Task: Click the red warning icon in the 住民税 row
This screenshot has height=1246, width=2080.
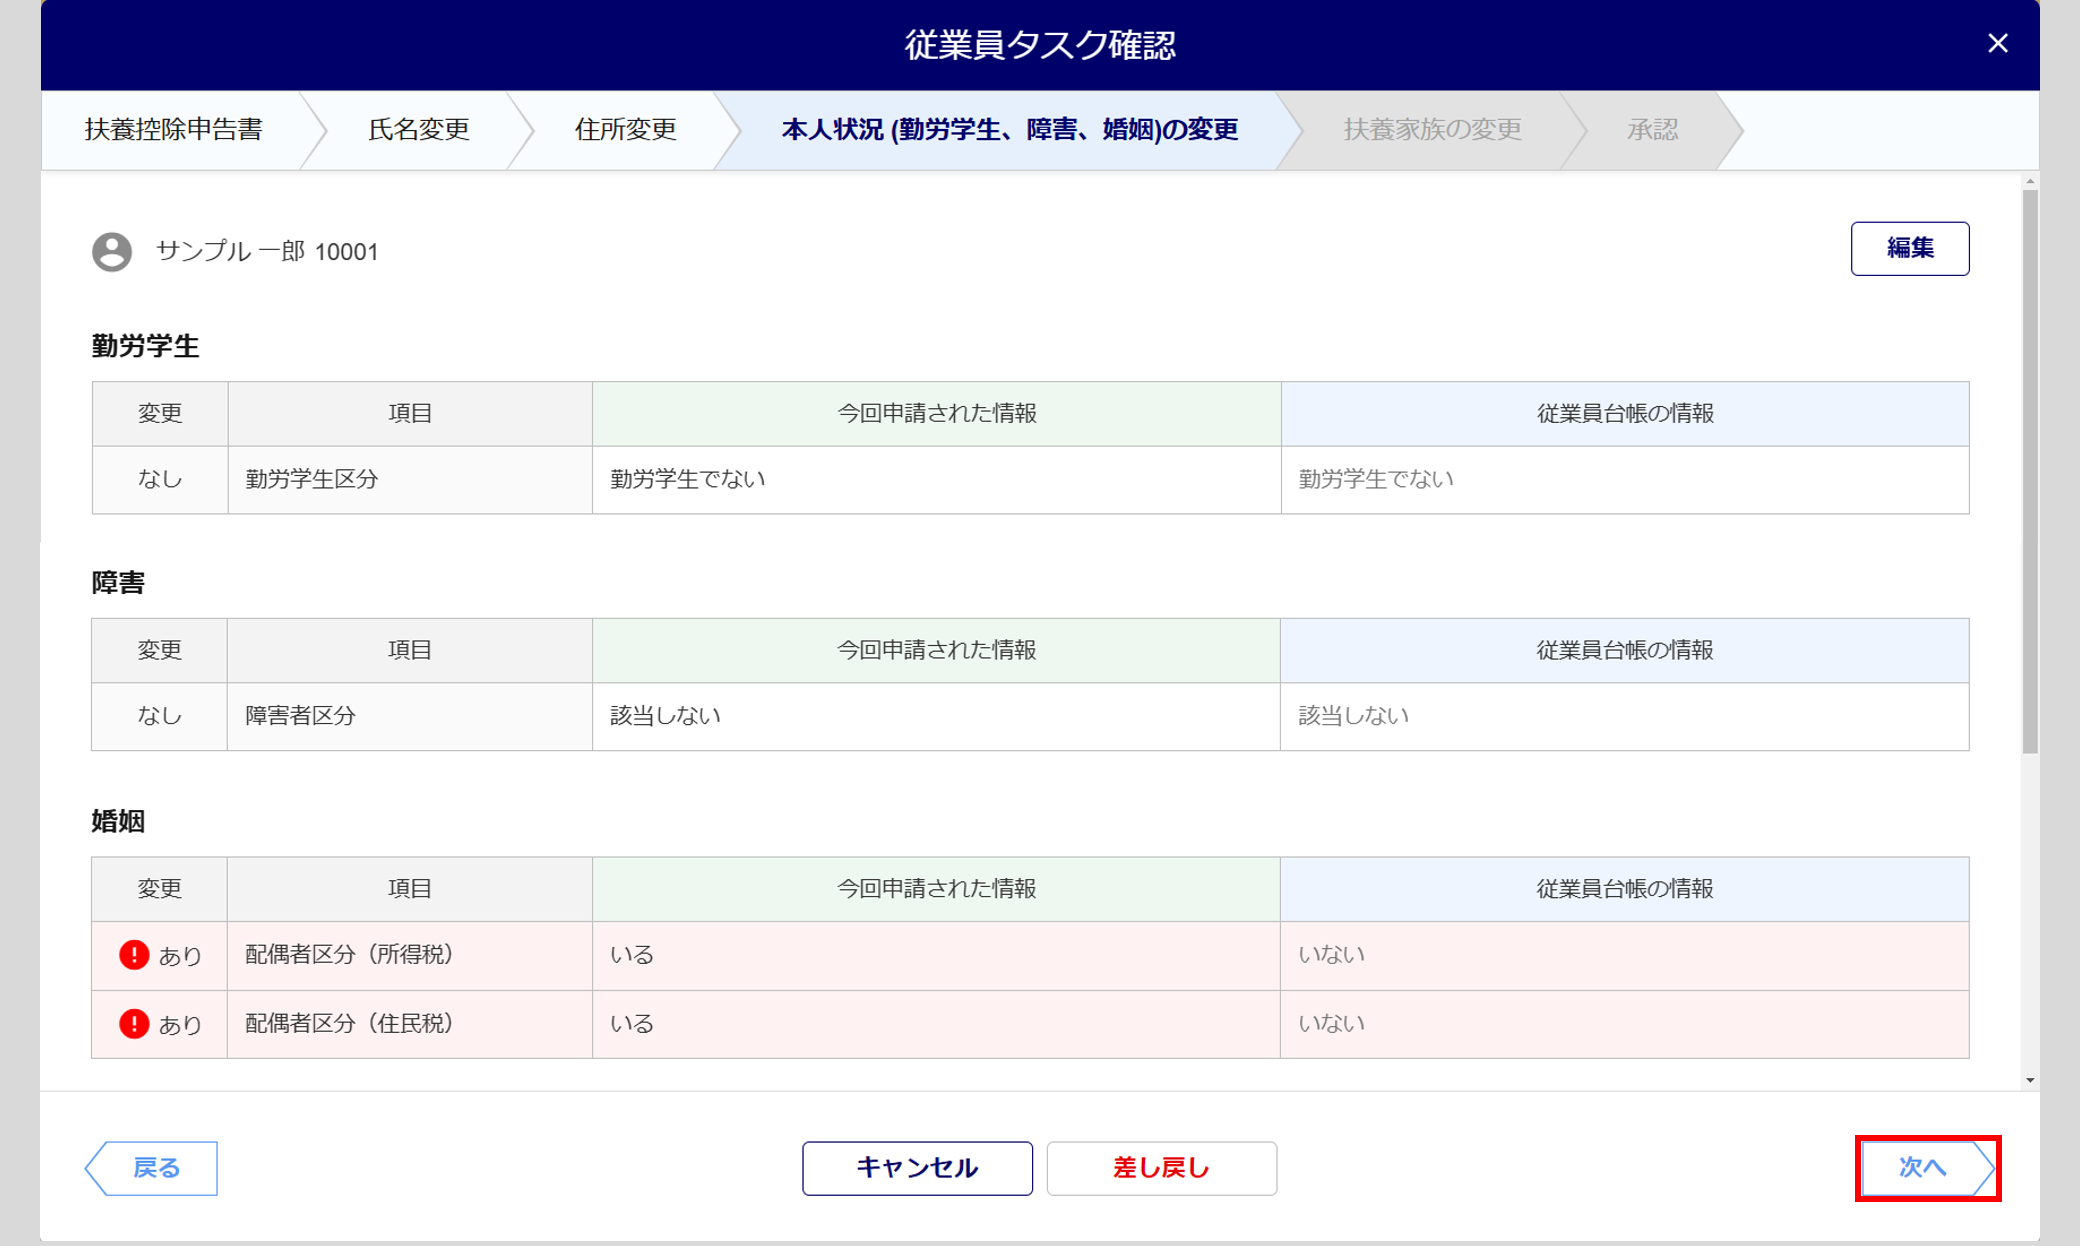Action: (134, 1024)
